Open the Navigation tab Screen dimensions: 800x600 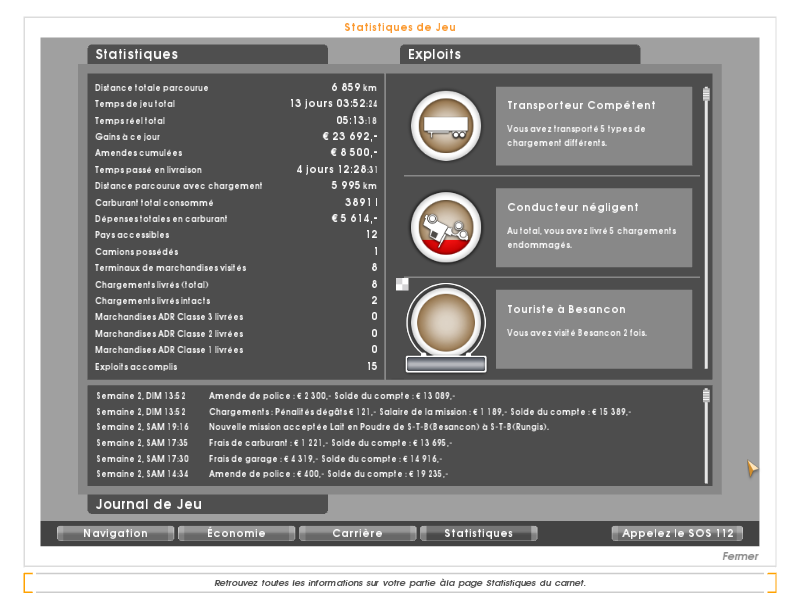[x=115, y=533]
